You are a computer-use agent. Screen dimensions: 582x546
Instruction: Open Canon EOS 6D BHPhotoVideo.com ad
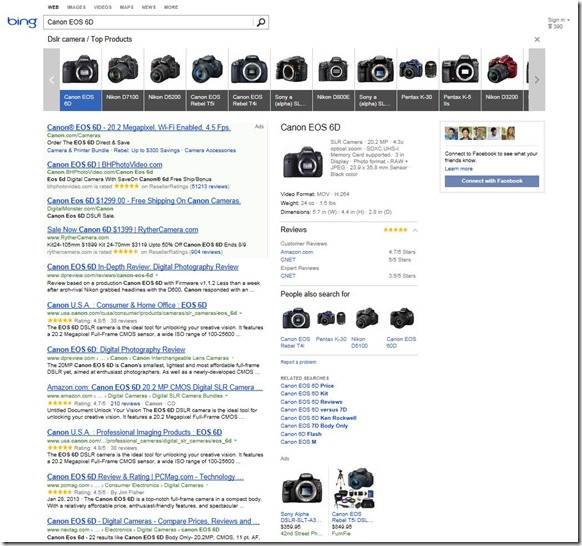pyautogui.click(x=105, y=164)
